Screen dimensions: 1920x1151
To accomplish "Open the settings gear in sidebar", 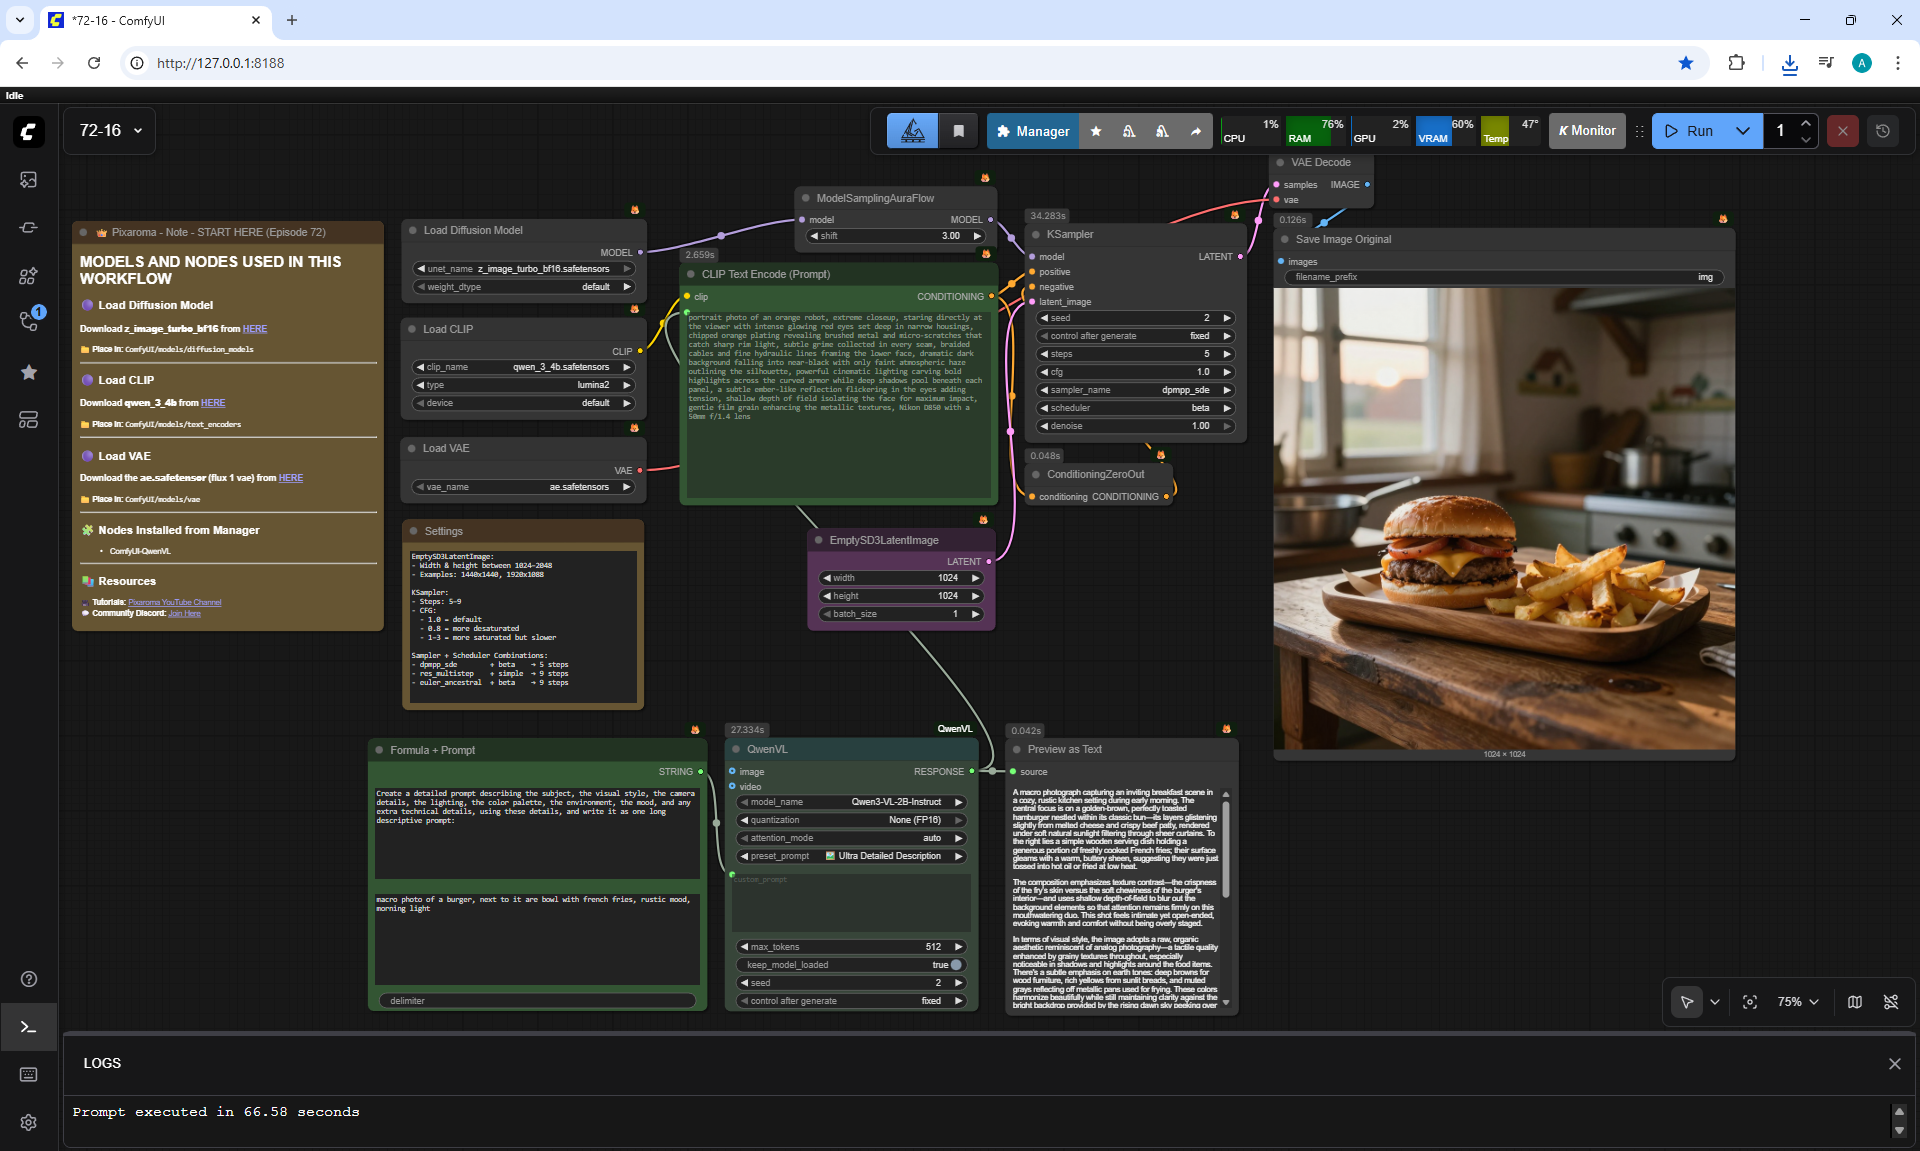I will point(28,1122).
